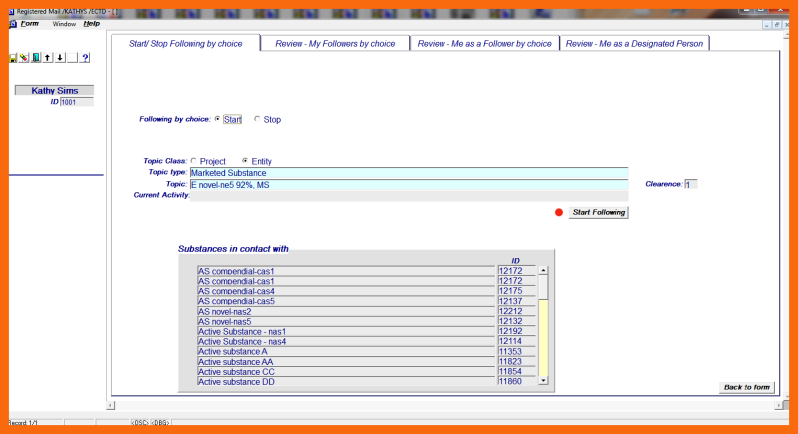
Task: Click the blue question mark help icon
Action: (x=86, y=58)
